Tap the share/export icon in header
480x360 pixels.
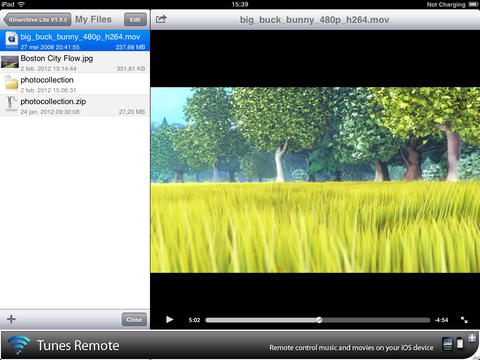point(161,19)
